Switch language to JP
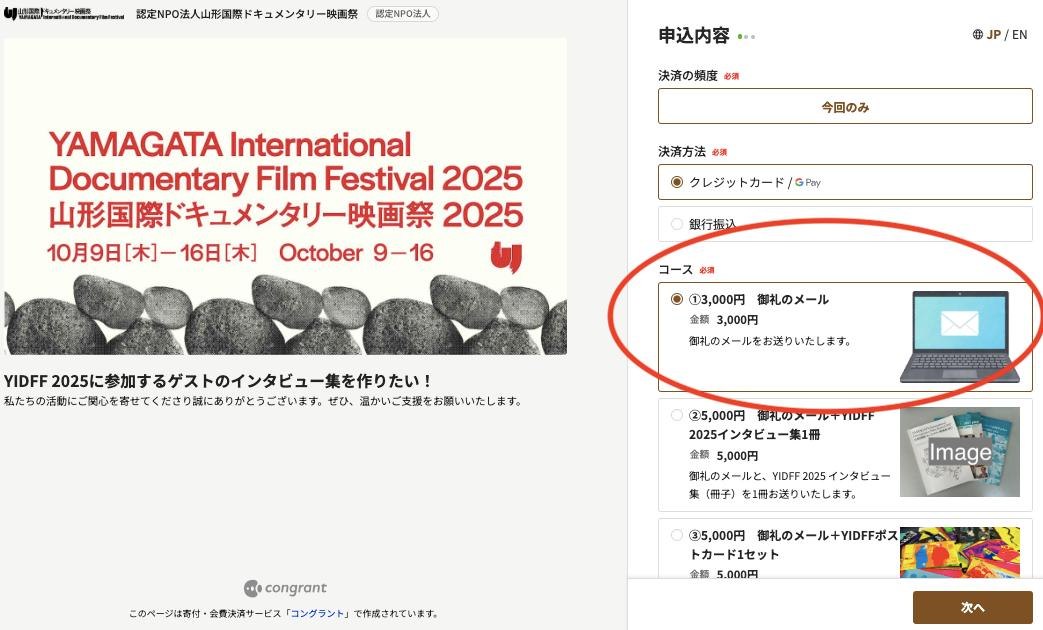 tap(993, 35)
